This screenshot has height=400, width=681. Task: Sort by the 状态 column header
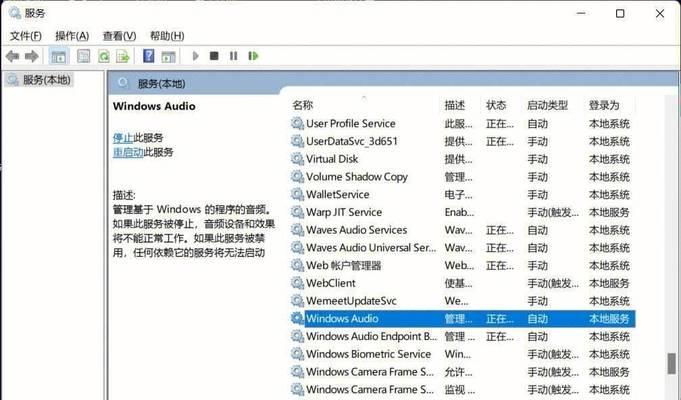pos(496,105)
